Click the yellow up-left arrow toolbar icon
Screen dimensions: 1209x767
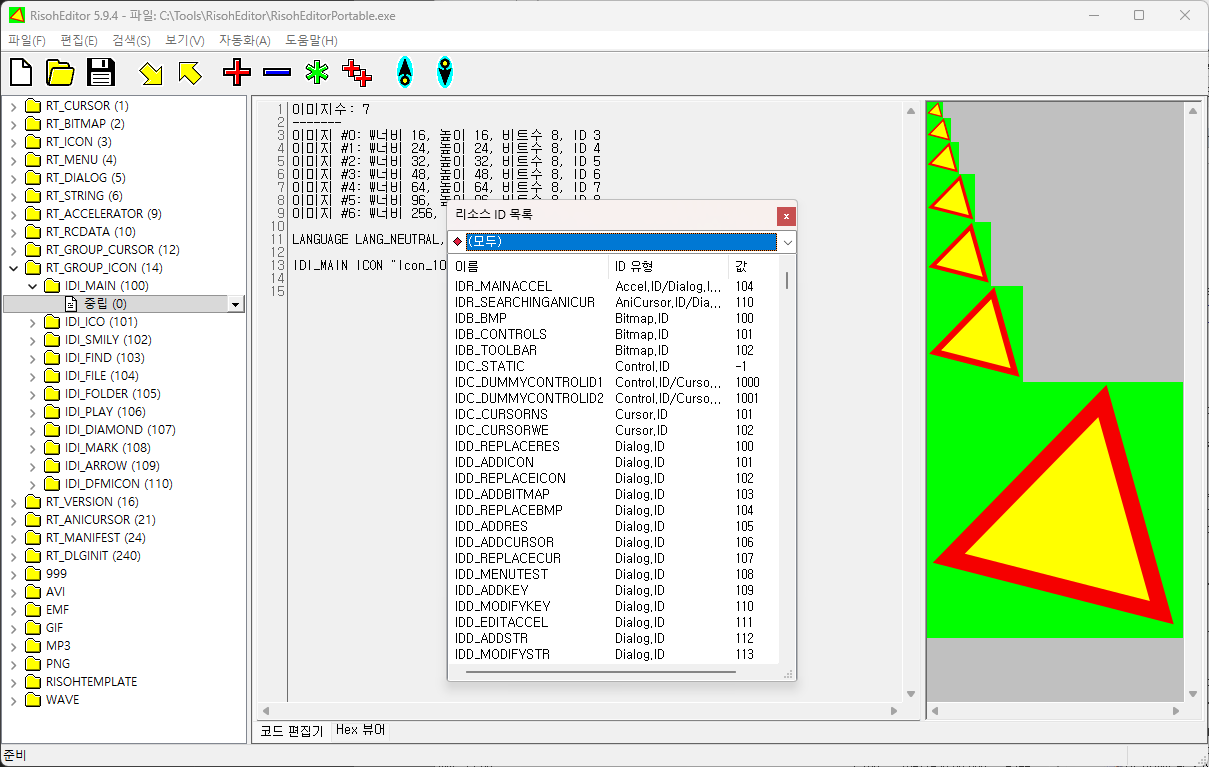click(189, 72)
